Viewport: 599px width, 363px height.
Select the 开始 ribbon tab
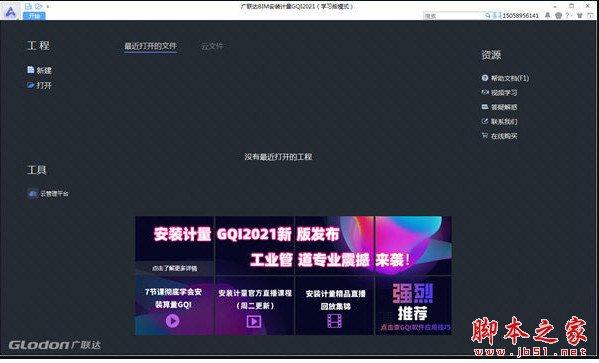point(34,16)
